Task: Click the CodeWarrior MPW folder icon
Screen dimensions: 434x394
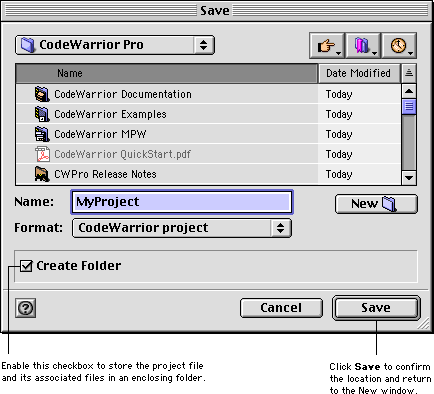Action: click(x=42, y=134)
